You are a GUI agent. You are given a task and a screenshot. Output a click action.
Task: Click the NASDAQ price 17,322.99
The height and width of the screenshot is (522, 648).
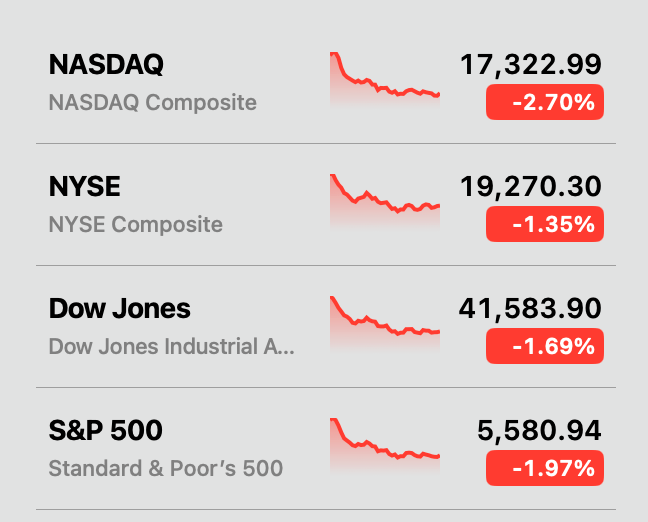[531, 65]
